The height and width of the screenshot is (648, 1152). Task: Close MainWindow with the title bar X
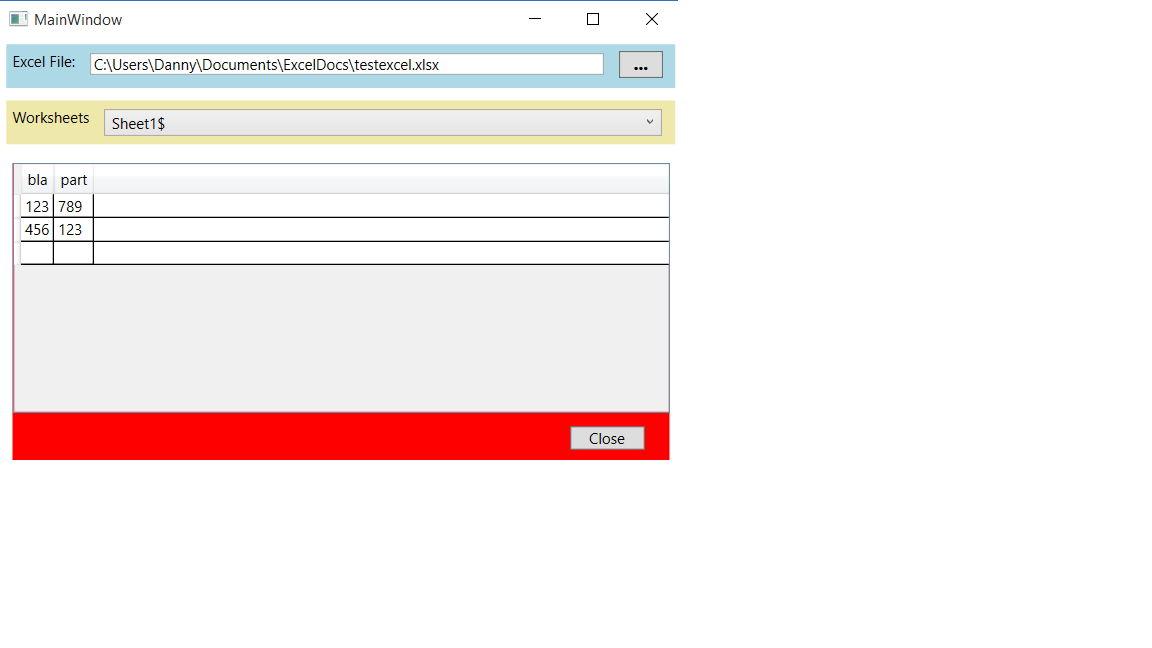tap(652, 19)
